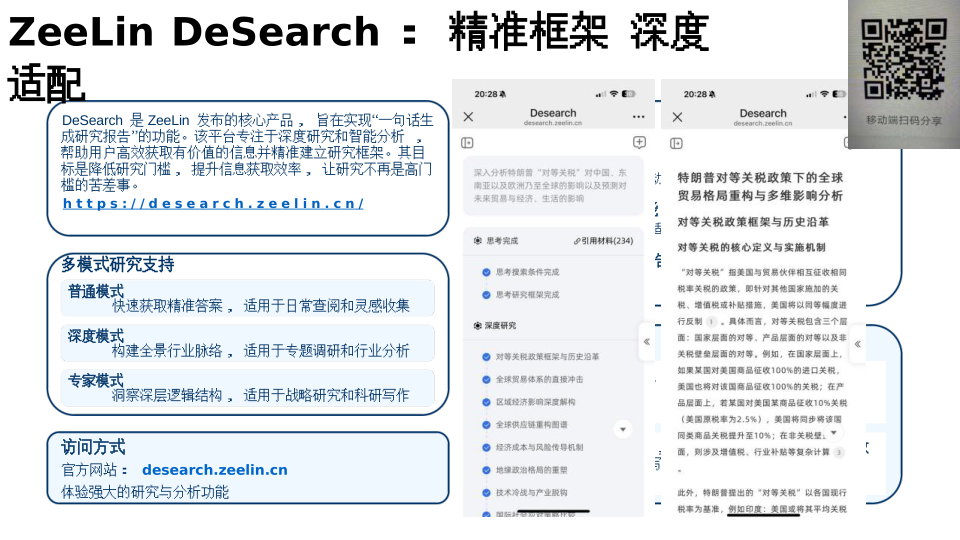960x540 pixels.
Task: Click the report title 特朗普对等关税政策下的全球
Action: pos(760,178)
